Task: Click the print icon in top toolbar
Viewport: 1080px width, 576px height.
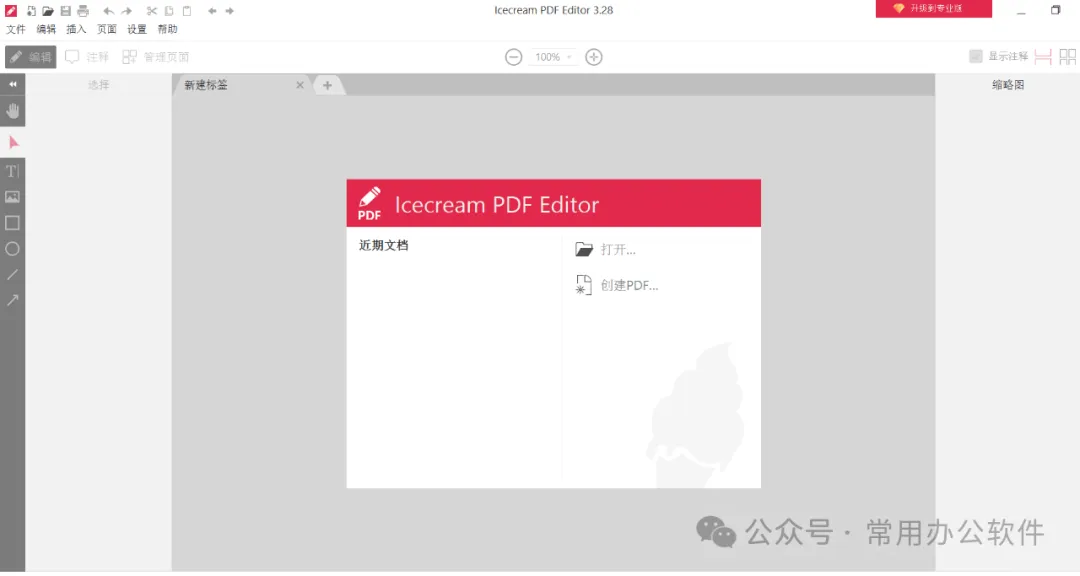Action: point(83,11)
